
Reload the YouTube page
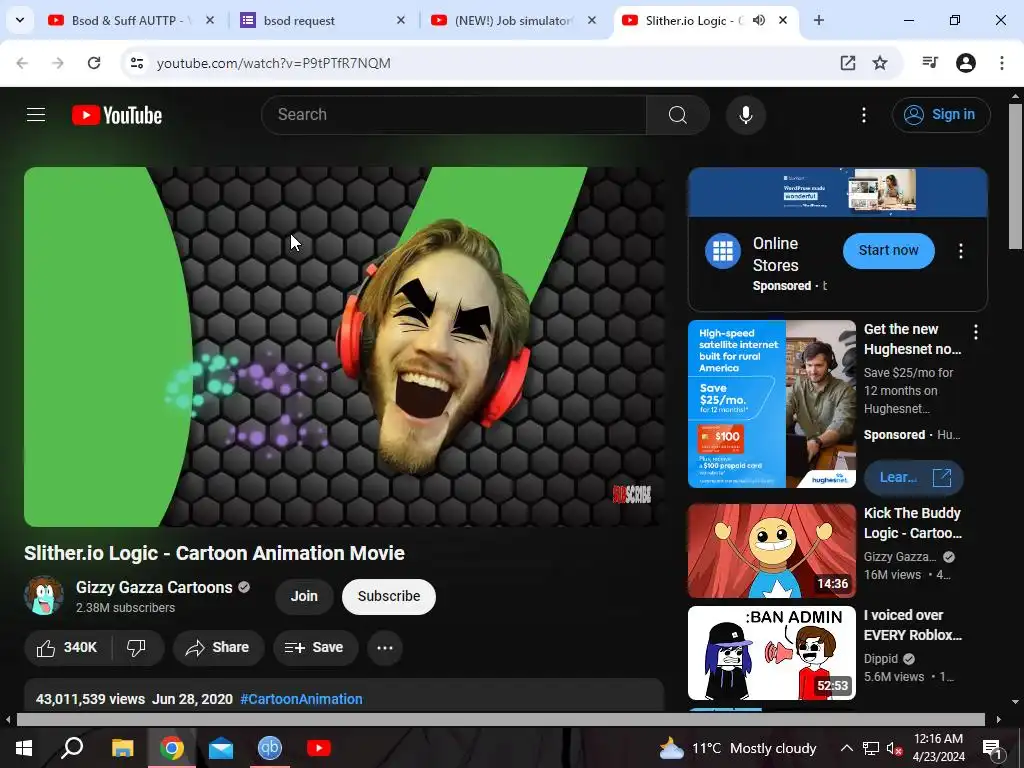click(x=94, y=63)
